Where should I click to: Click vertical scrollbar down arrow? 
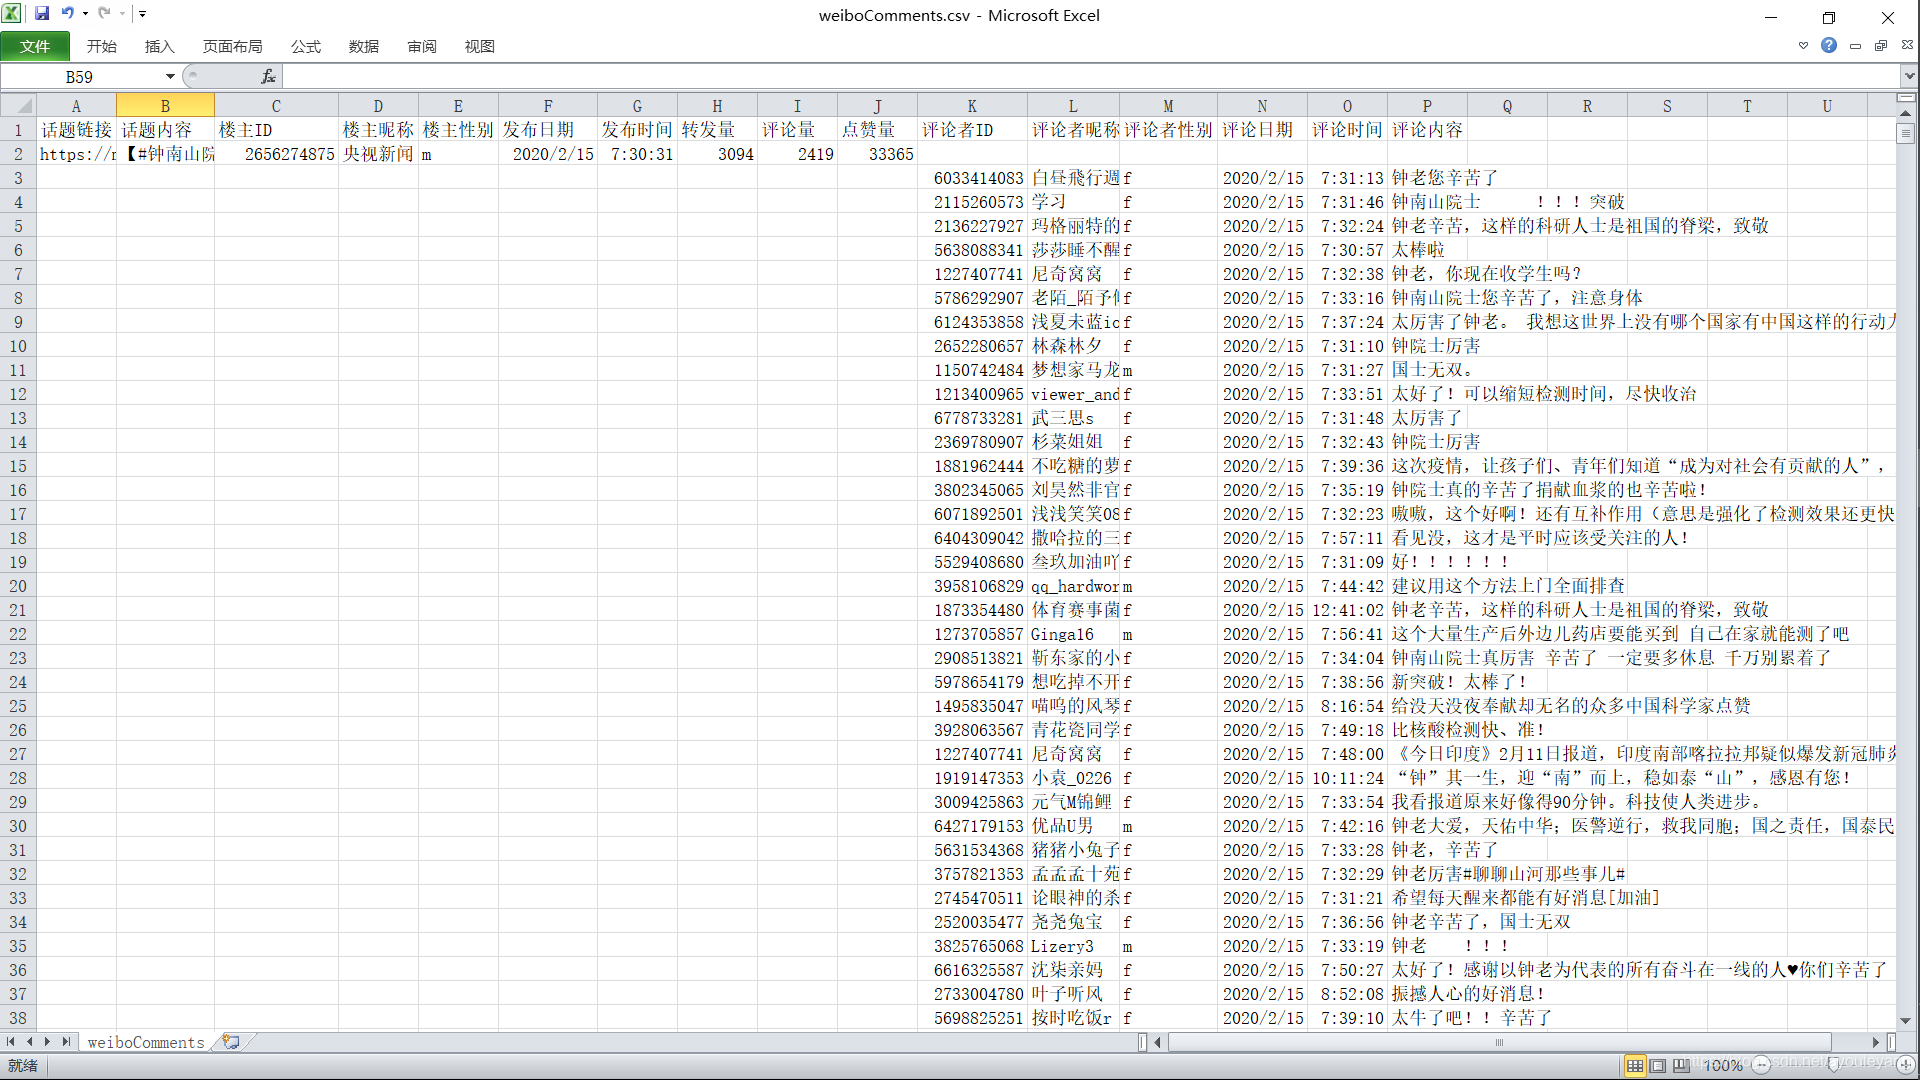[1906, 1021]
